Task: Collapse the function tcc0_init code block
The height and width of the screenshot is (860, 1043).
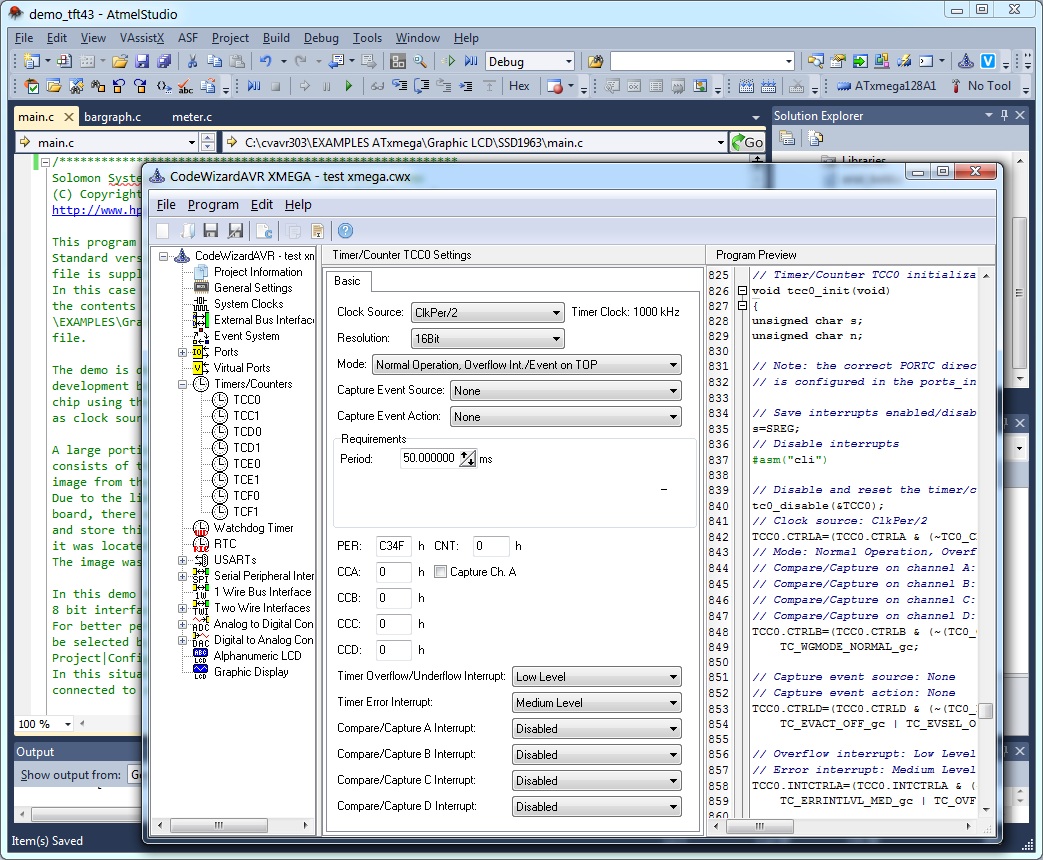Action: pyautogui.click(x=741, y=291)
